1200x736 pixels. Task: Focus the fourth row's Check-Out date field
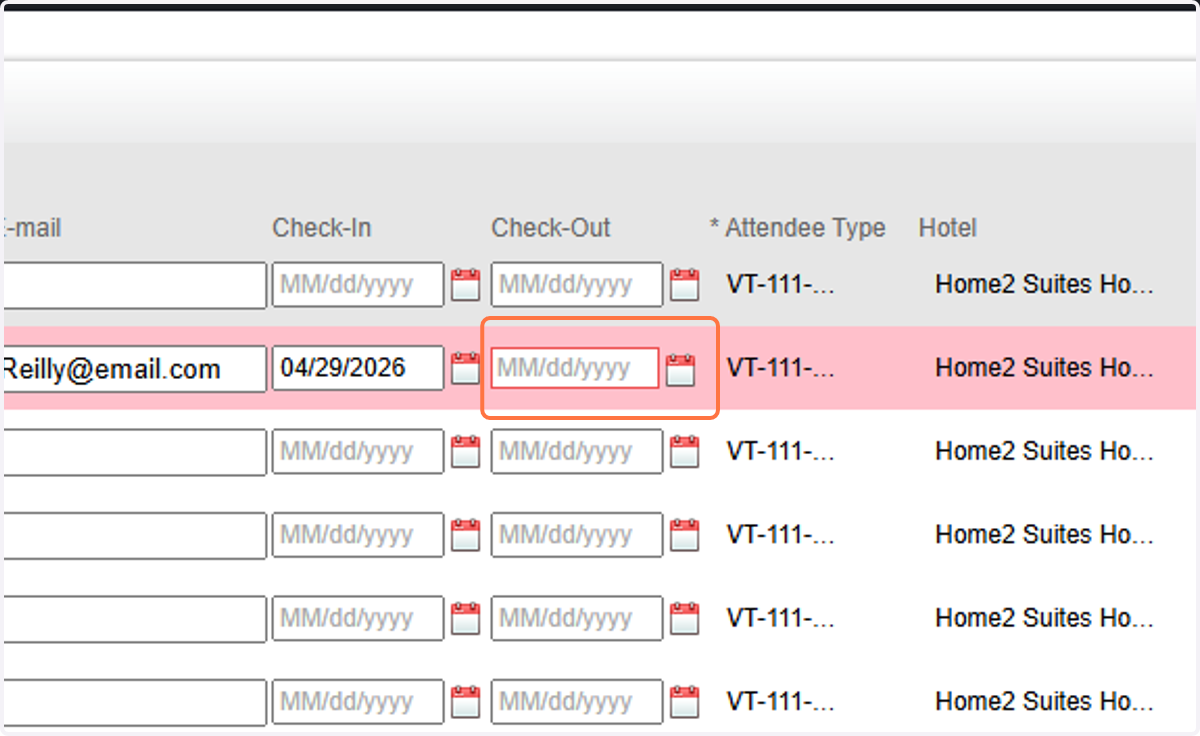(x=577, y=535)
